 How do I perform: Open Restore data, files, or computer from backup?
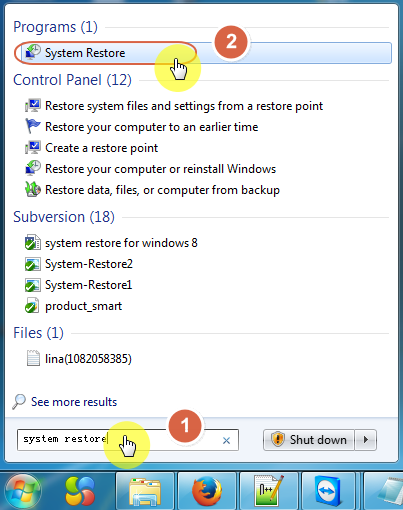point(162,190)
